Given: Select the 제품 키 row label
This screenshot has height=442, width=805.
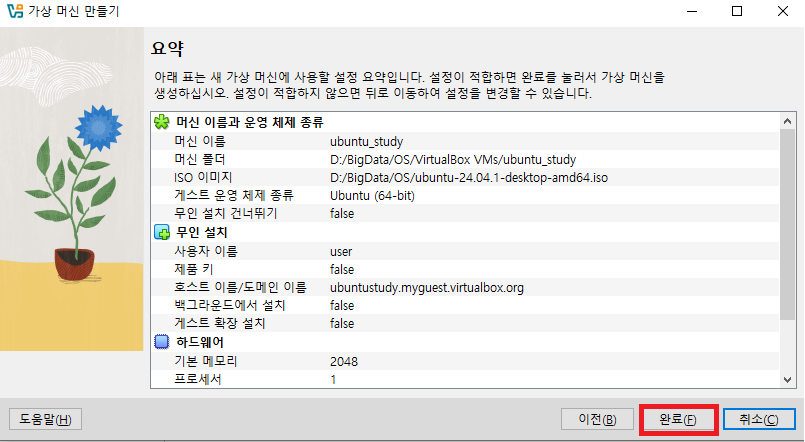Looking at the screenshot, I should 194,269.
